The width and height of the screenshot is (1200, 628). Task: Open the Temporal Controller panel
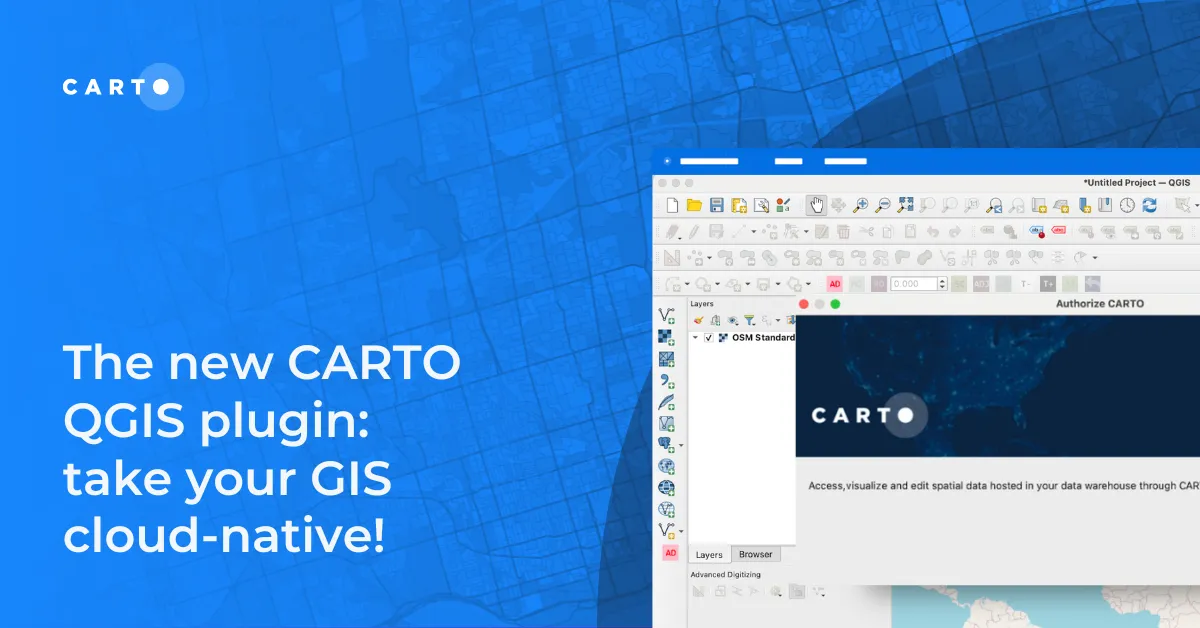(x=1127, y=205)
